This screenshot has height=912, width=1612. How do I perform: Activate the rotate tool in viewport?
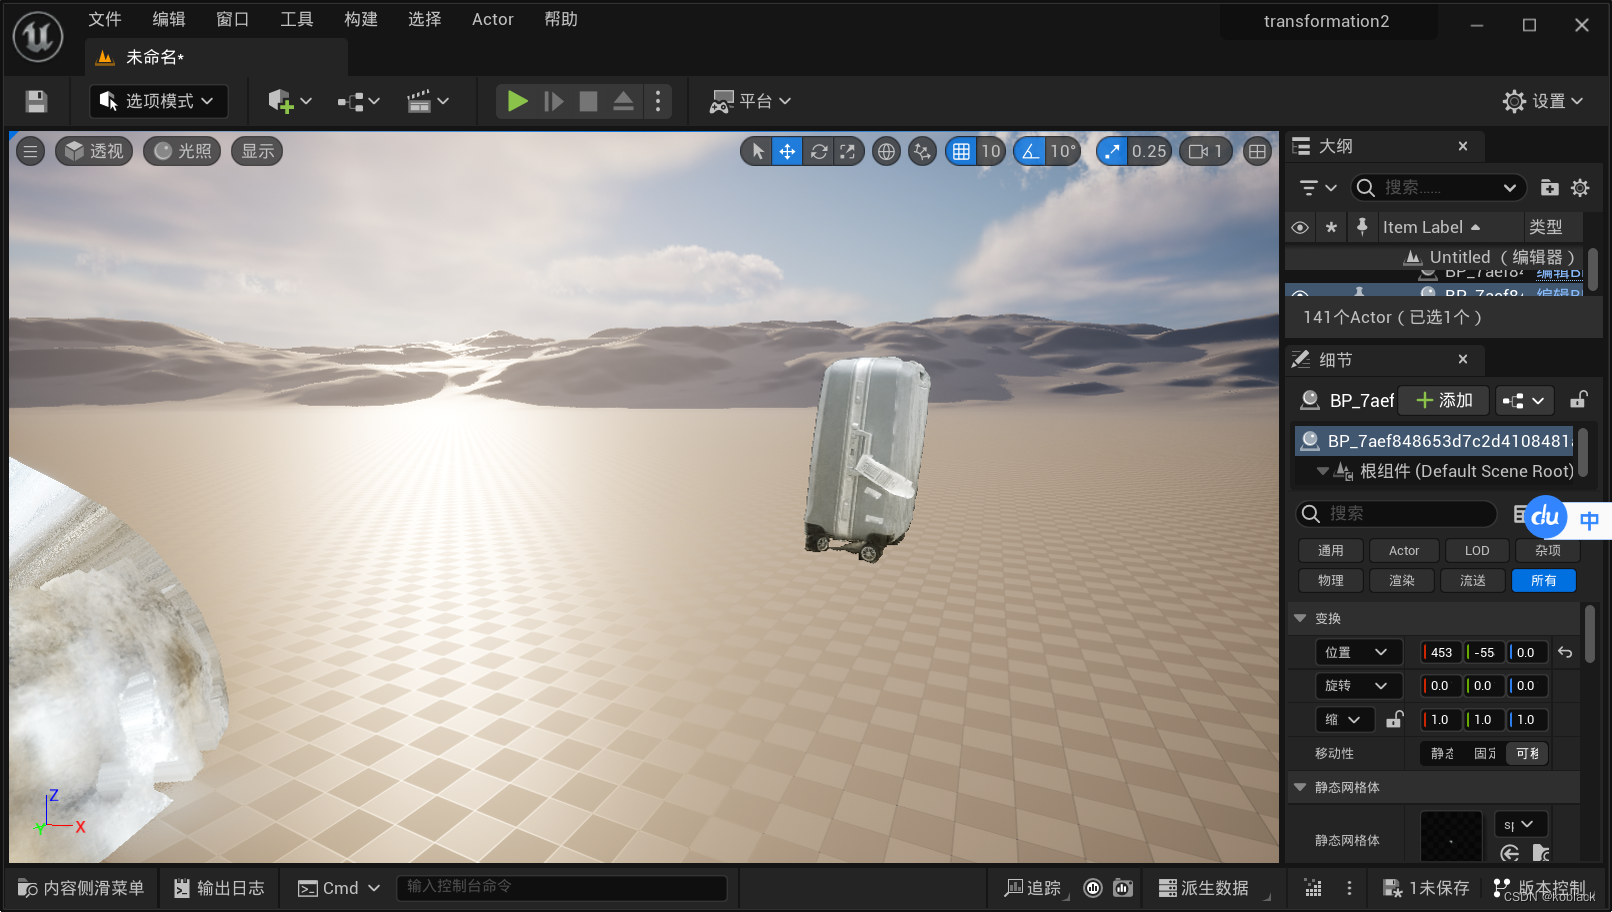(x=818, y=151)
